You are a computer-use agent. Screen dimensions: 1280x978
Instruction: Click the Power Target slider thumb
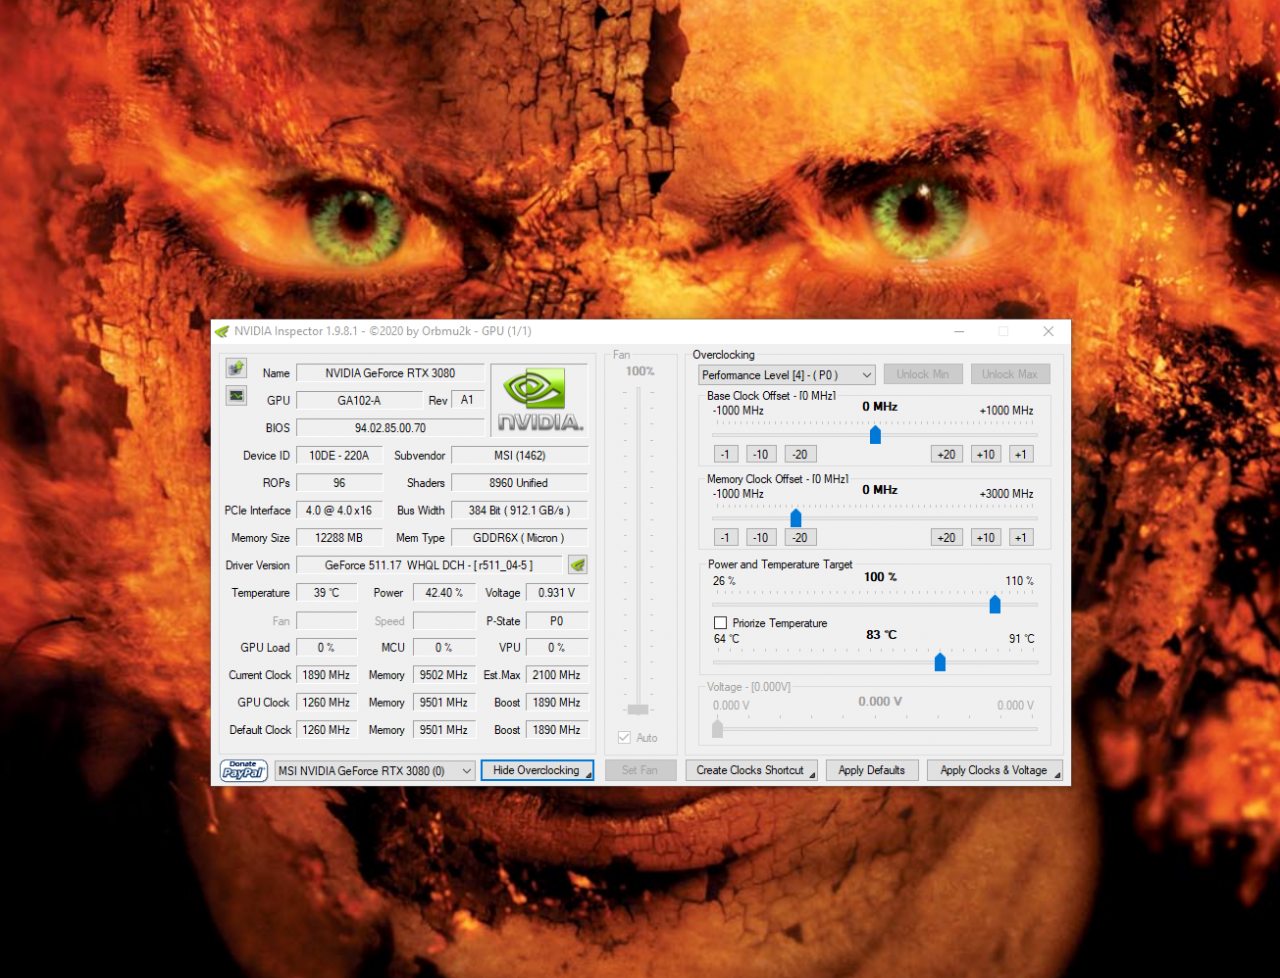(995, 604)
